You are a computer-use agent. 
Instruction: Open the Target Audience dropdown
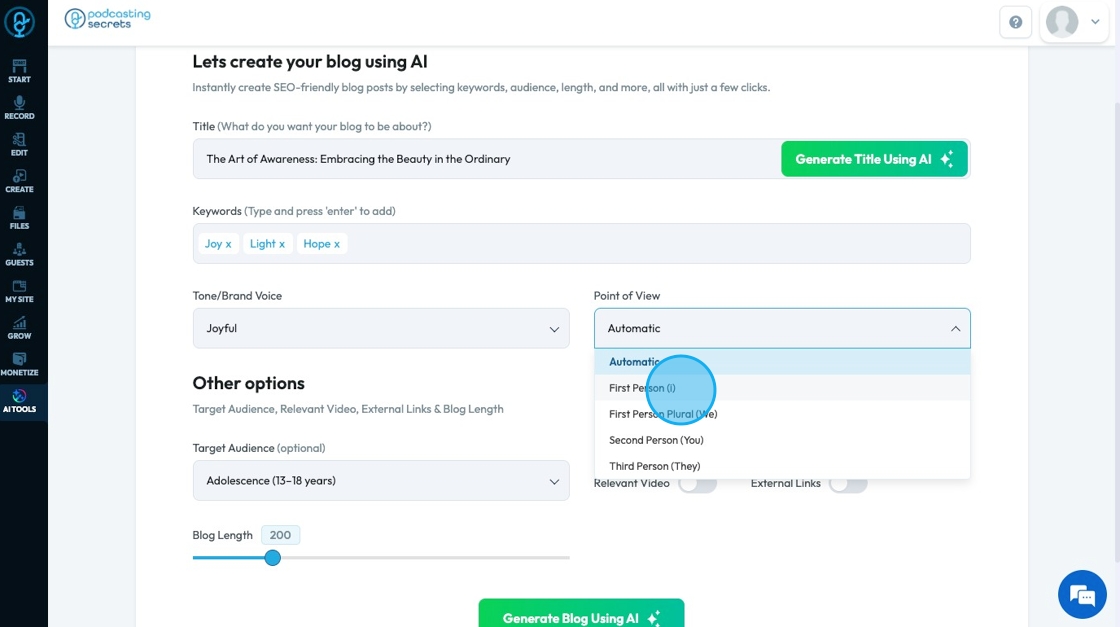[381, 481]
